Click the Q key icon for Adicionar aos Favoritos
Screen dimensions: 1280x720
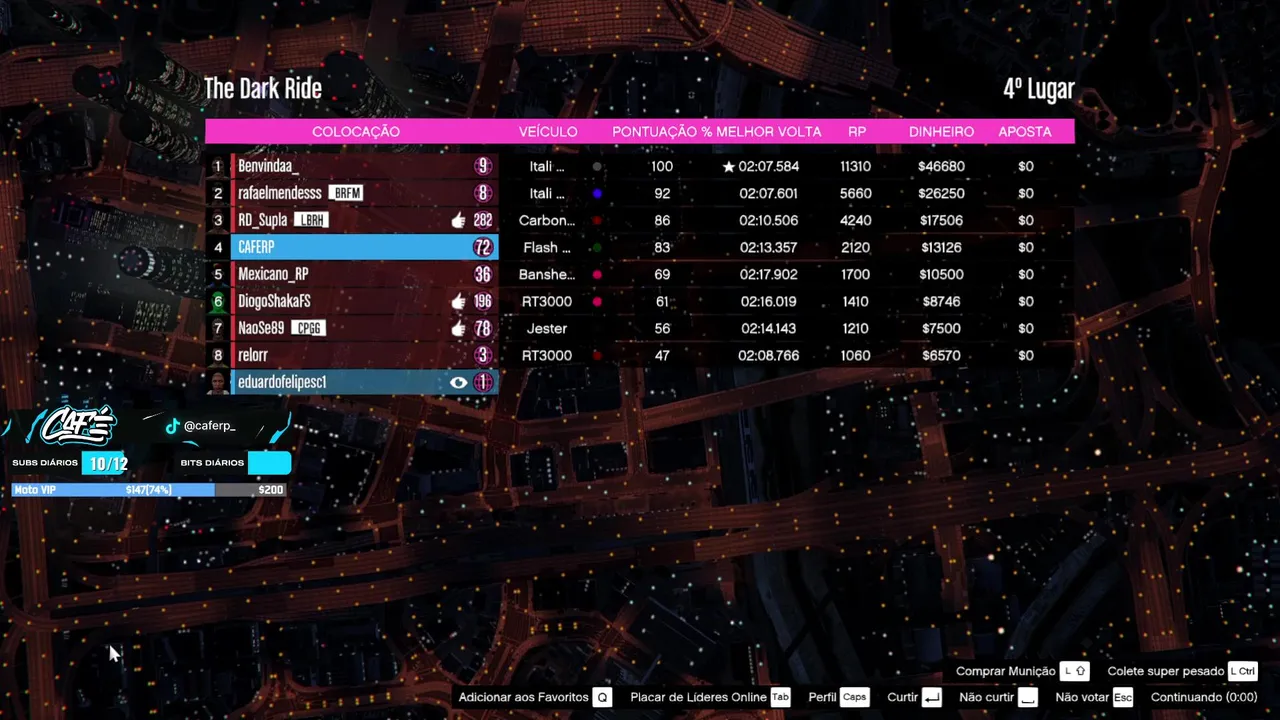[x=601, y=697]
